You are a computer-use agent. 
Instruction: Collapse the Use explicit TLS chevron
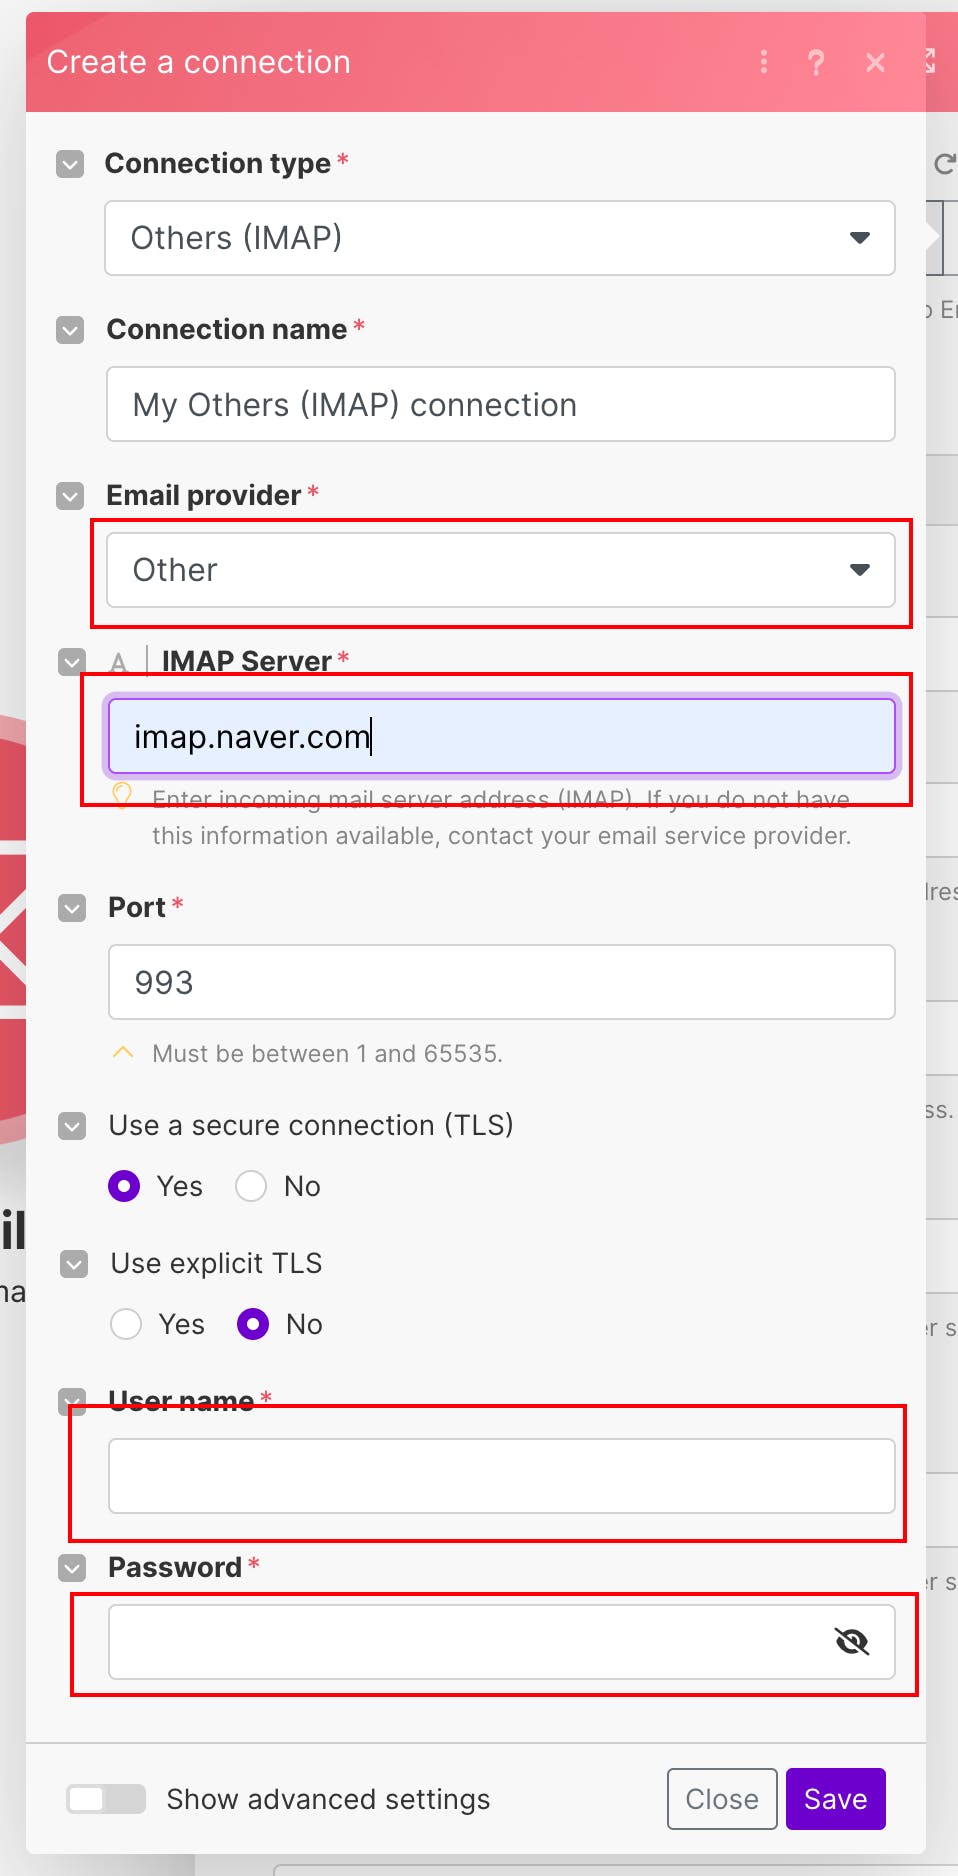74,1264
